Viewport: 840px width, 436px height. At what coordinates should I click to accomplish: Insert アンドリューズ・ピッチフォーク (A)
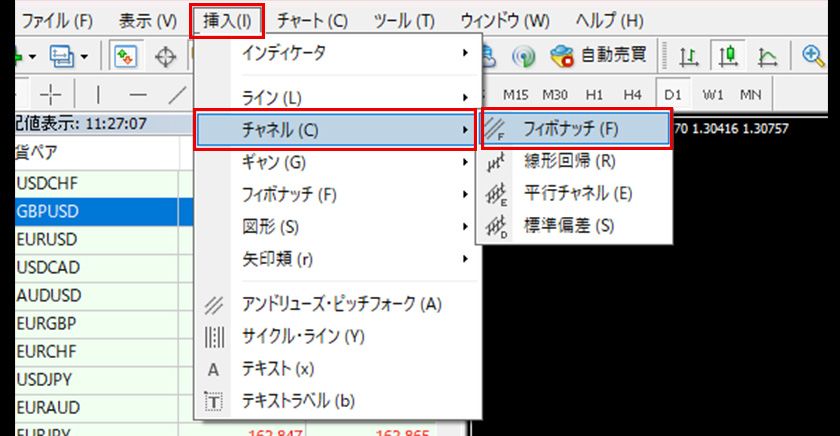[x=338, y=304]
